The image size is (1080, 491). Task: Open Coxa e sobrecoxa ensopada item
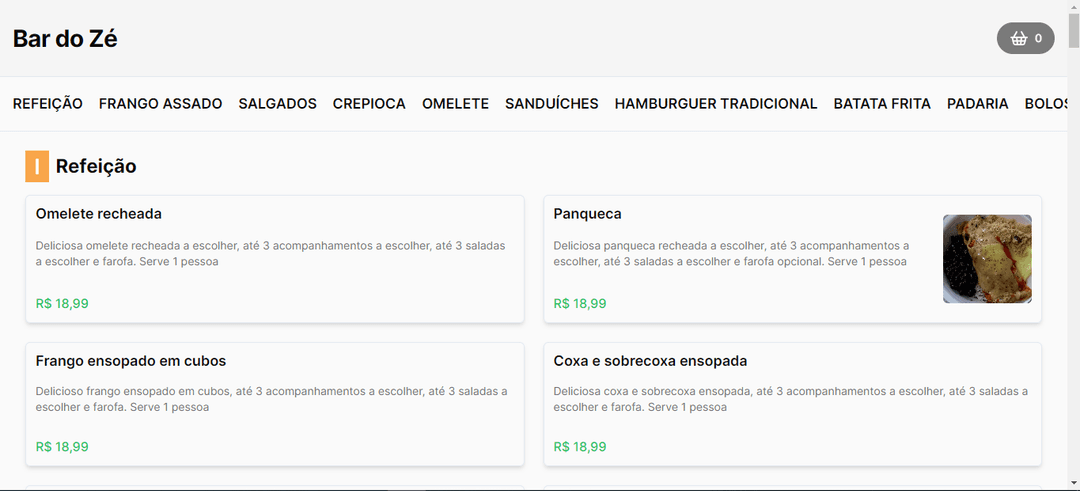coord(650,361)
